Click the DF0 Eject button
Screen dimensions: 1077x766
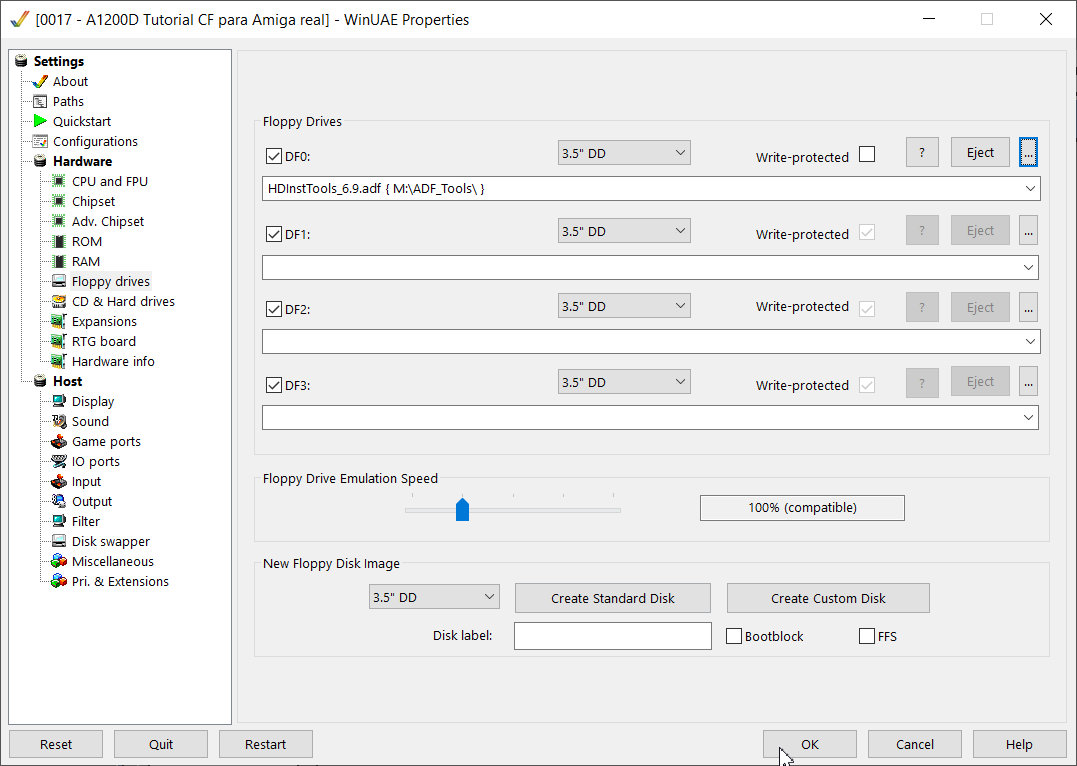click(980, 152)
